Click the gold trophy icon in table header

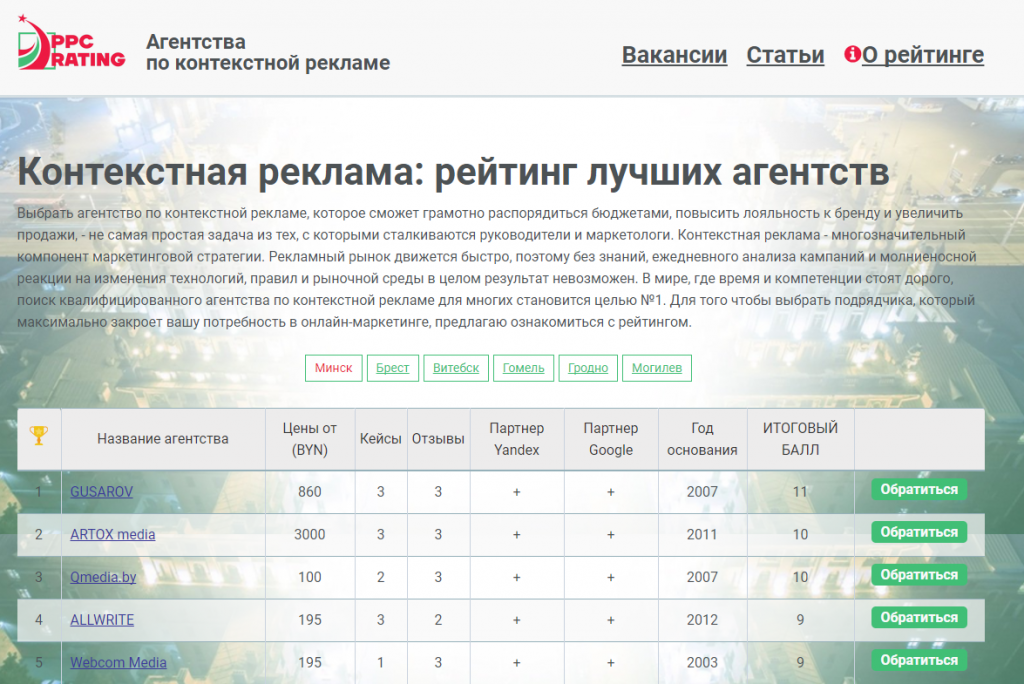[x=39, y=435]
